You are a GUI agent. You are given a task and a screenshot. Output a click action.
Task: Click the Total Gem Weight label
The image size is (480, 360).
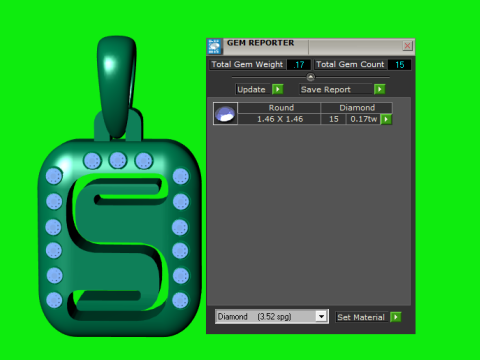[247, 64]
